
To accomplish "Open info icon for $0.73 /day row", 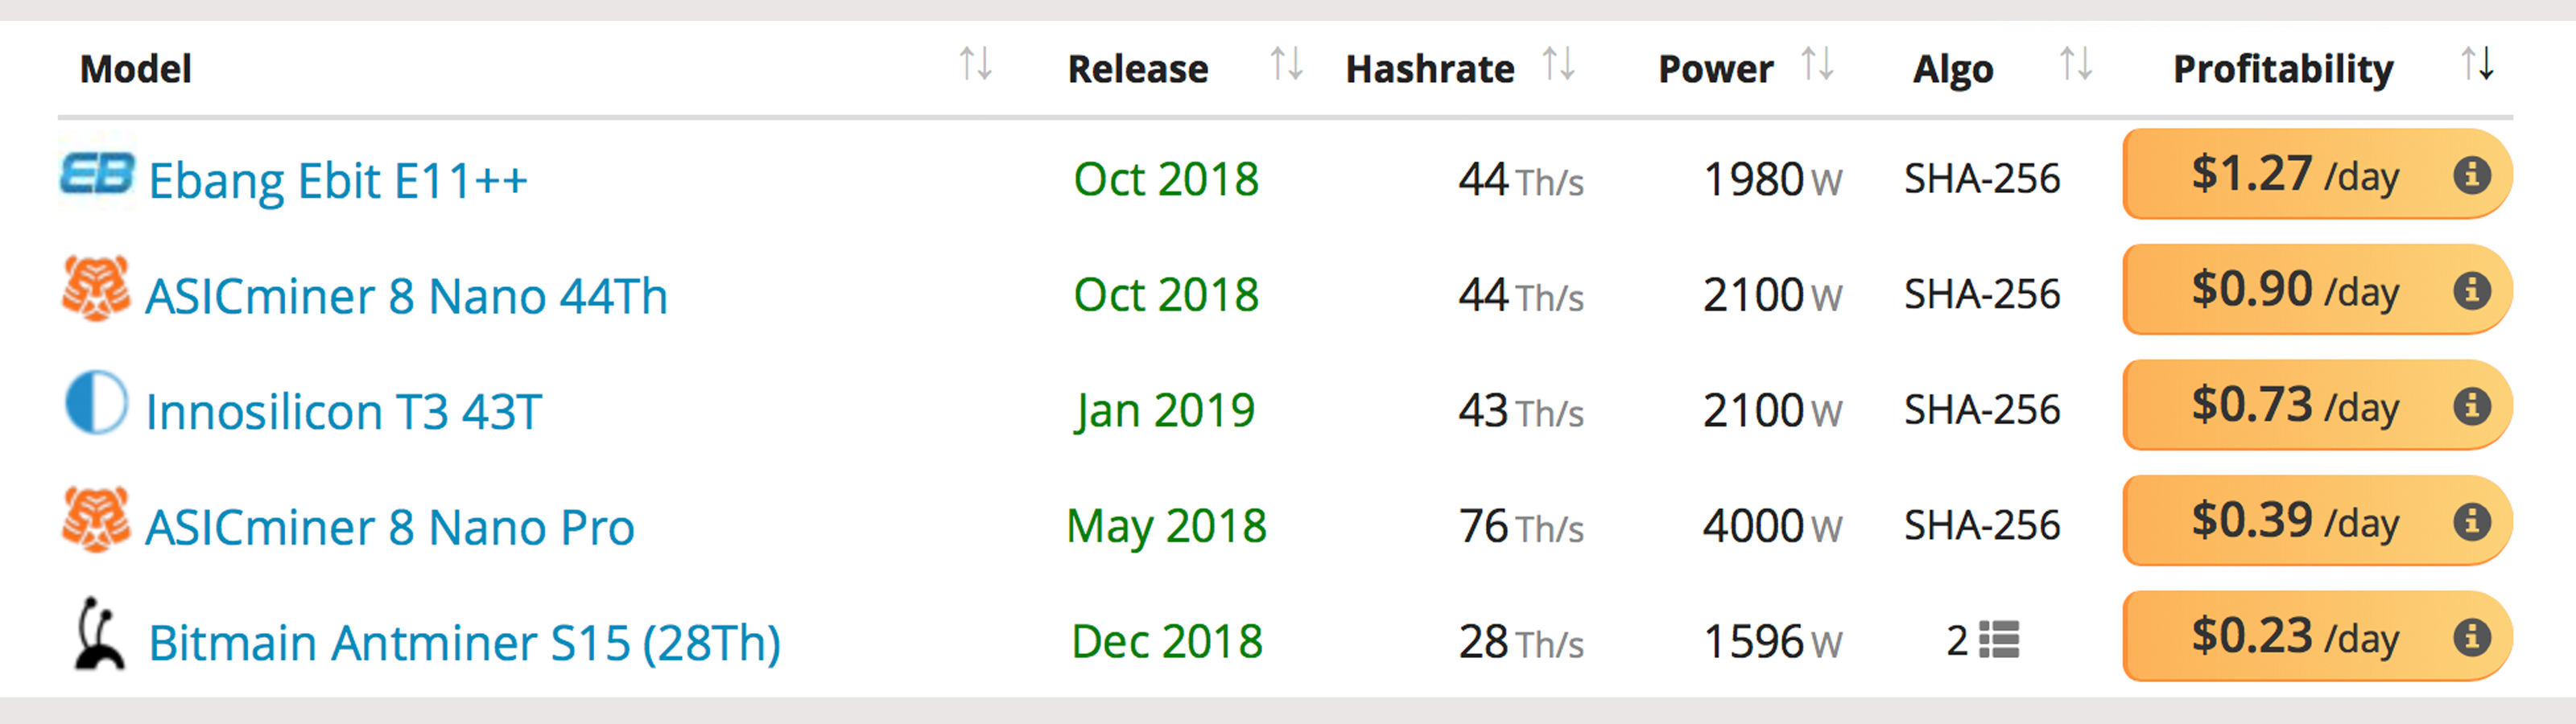I will [x=2471, y=406].
